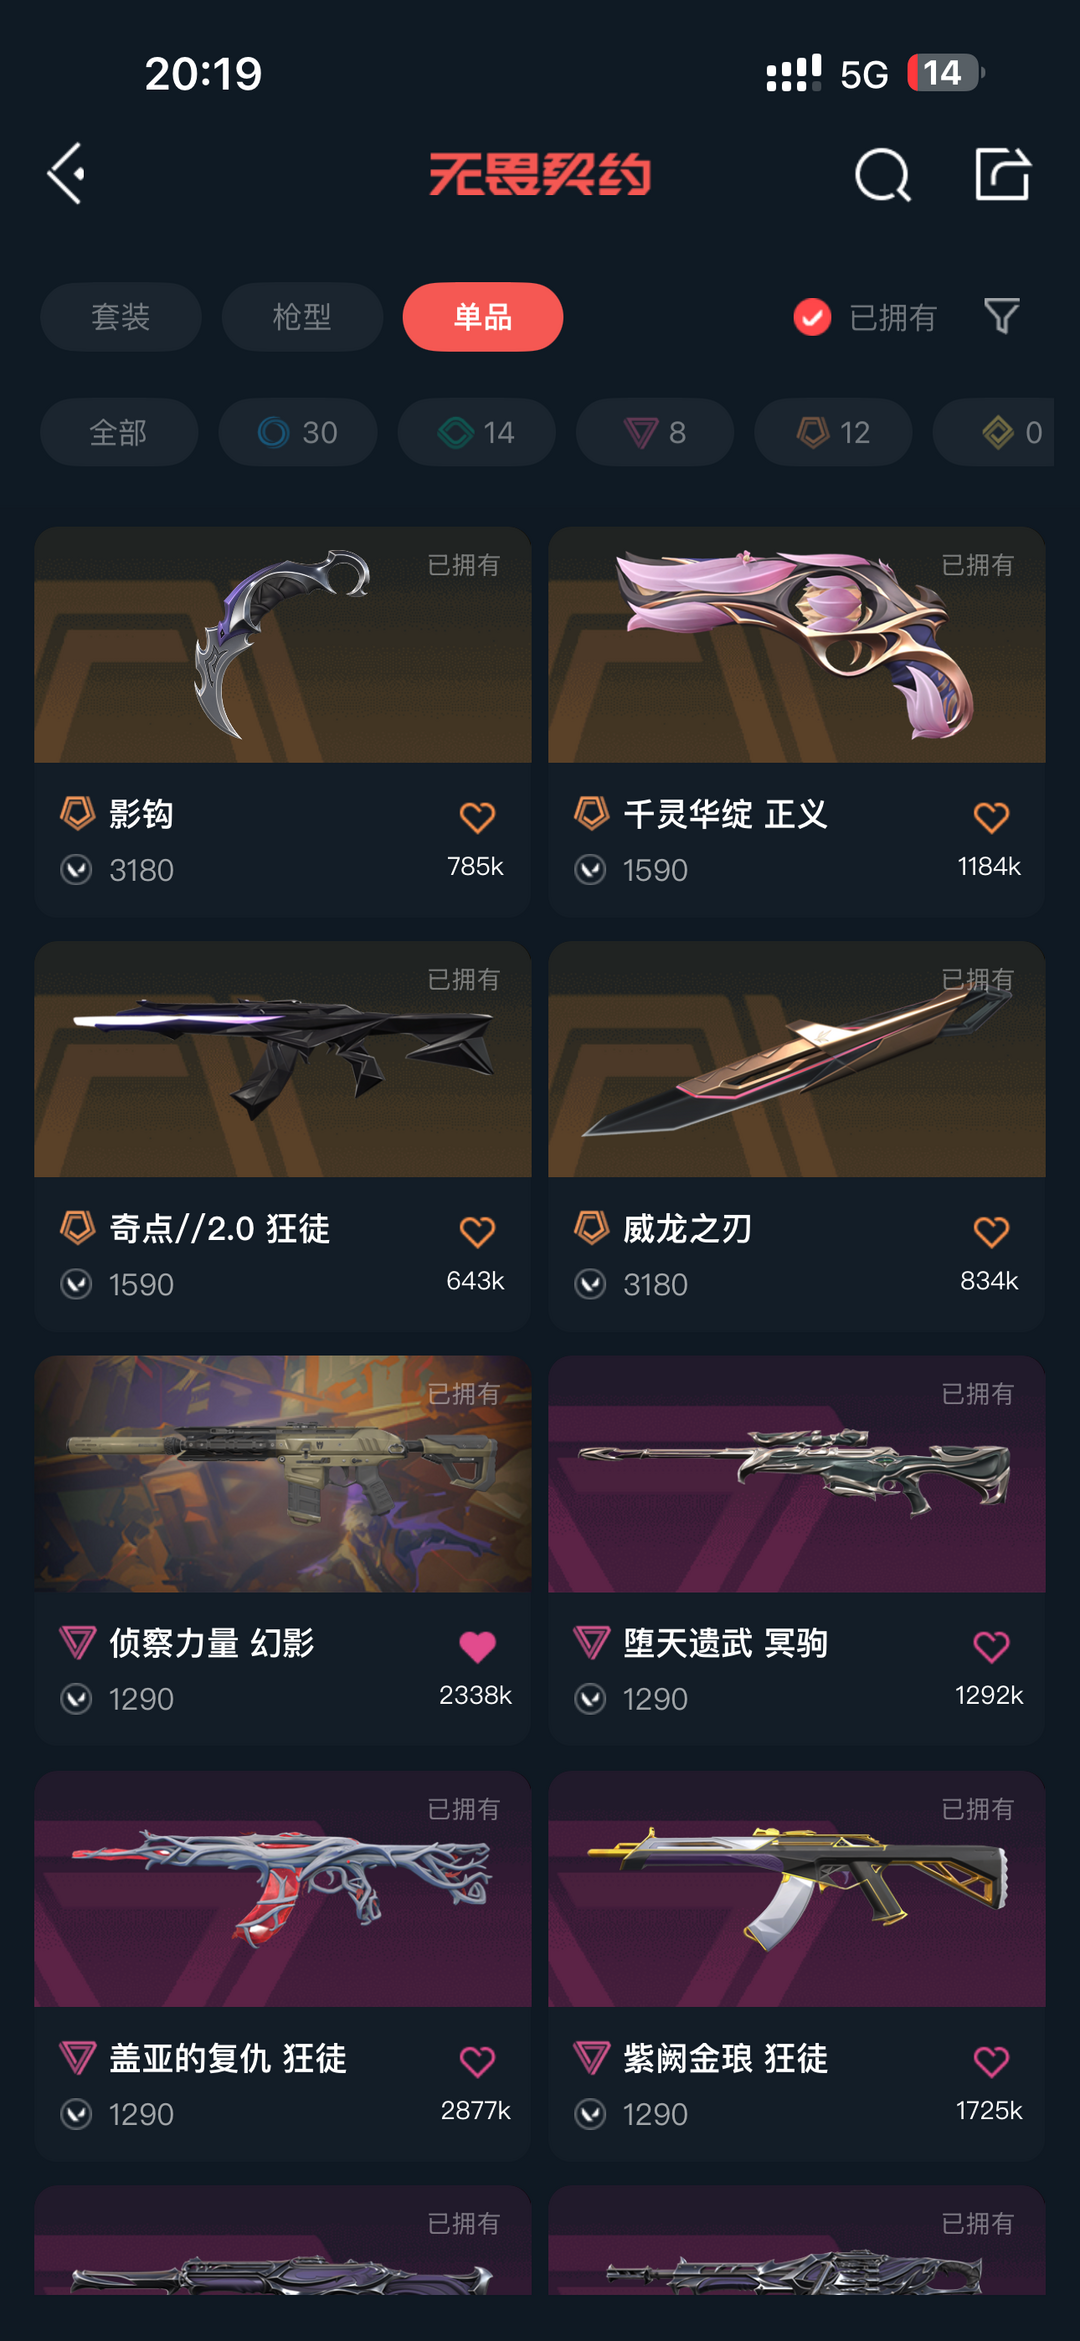Toggle the 已拥有 owned checkbox

tap(812, 317)
